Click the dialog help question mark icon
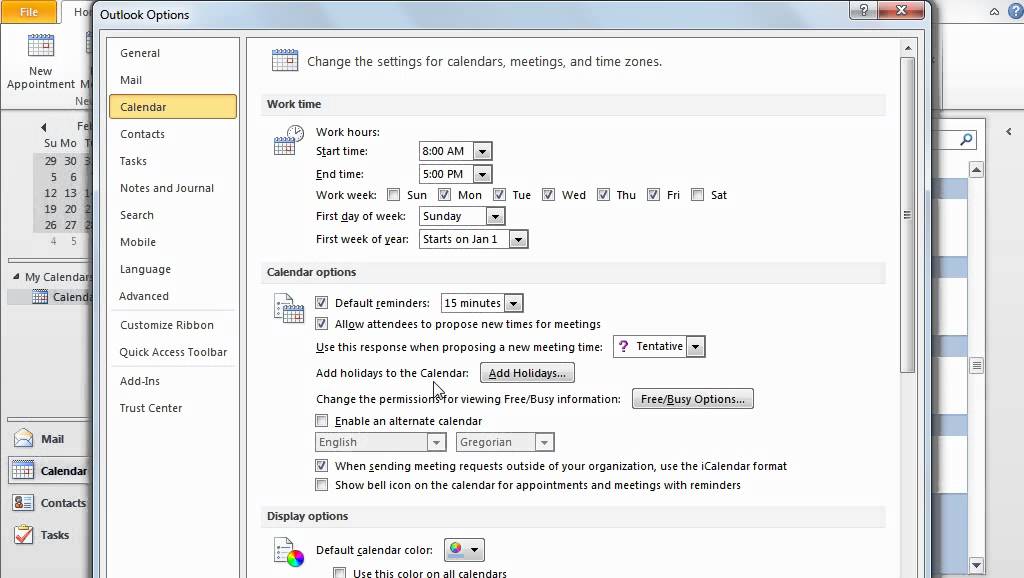Image resolution: width=1024 pixels, height=578 pixels. click(x=863, y=10)
